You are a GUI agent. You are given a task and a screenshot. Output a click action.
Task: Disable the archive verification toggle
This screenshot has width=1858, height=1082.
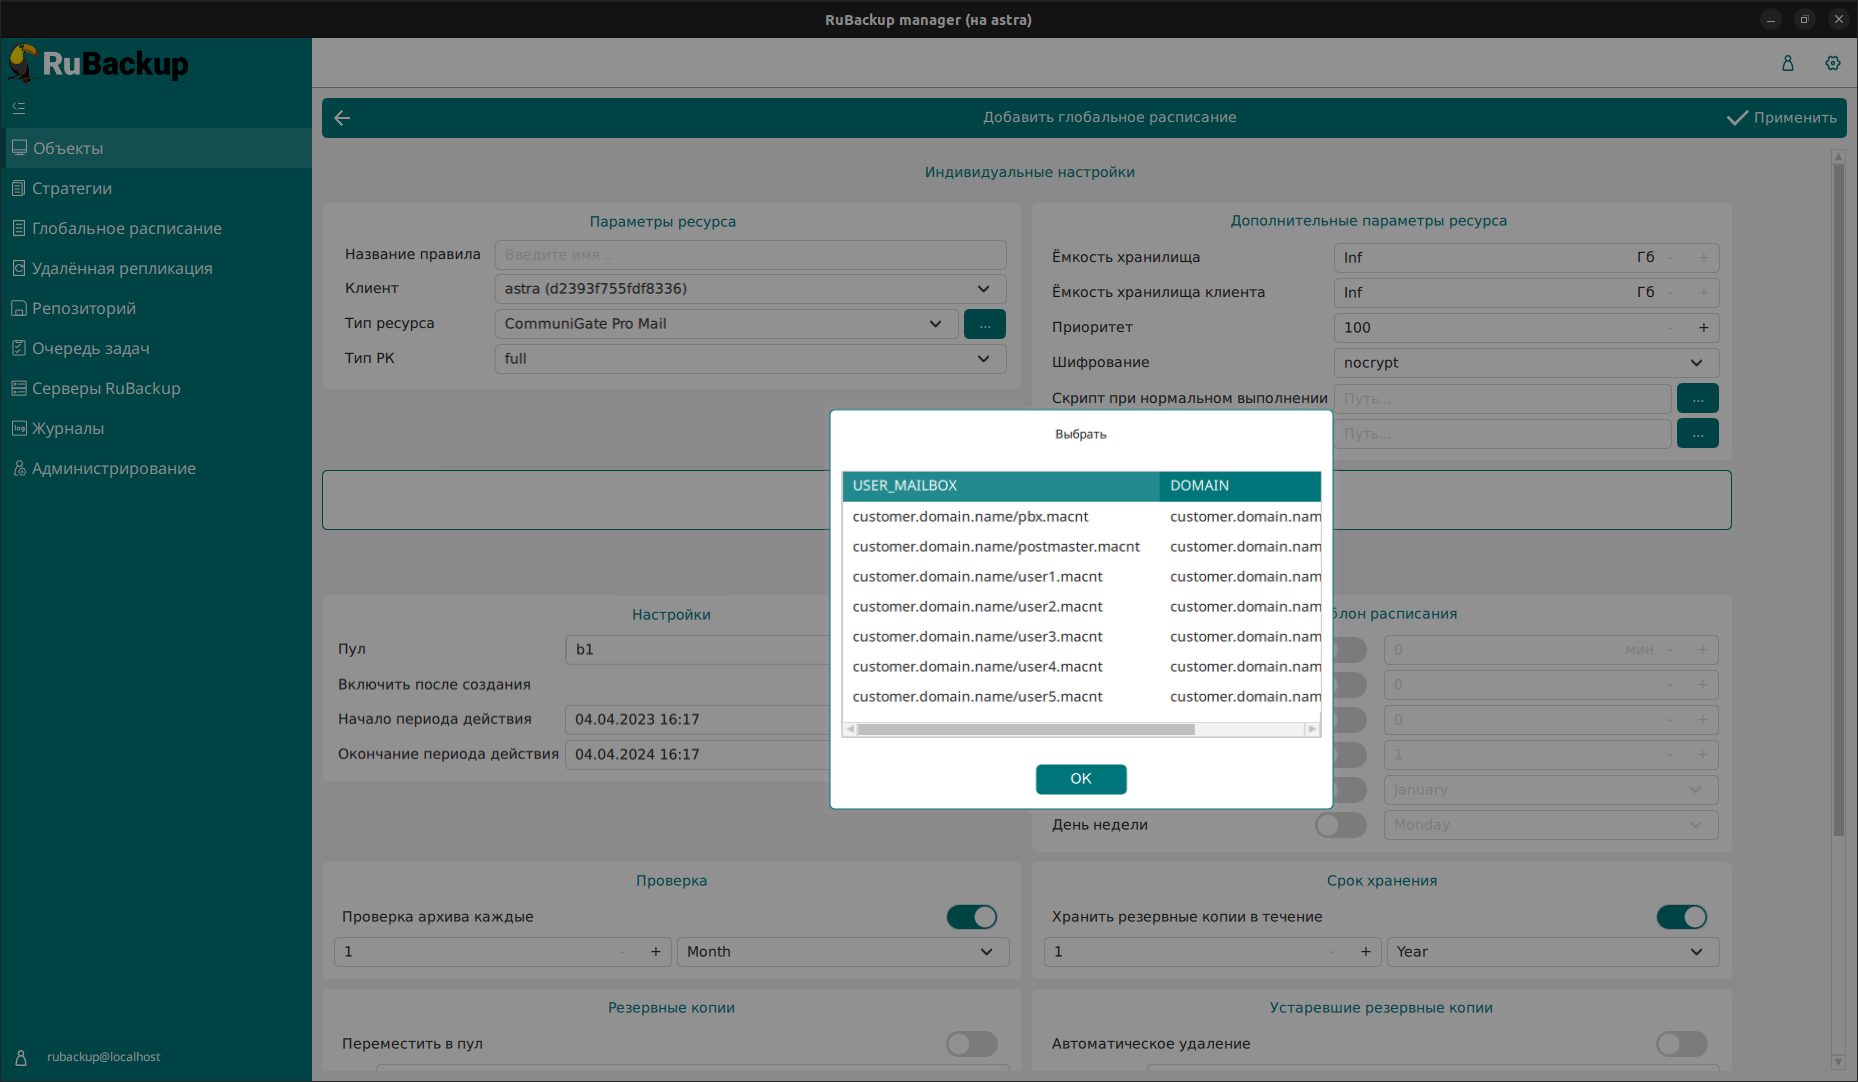point(971,917)
